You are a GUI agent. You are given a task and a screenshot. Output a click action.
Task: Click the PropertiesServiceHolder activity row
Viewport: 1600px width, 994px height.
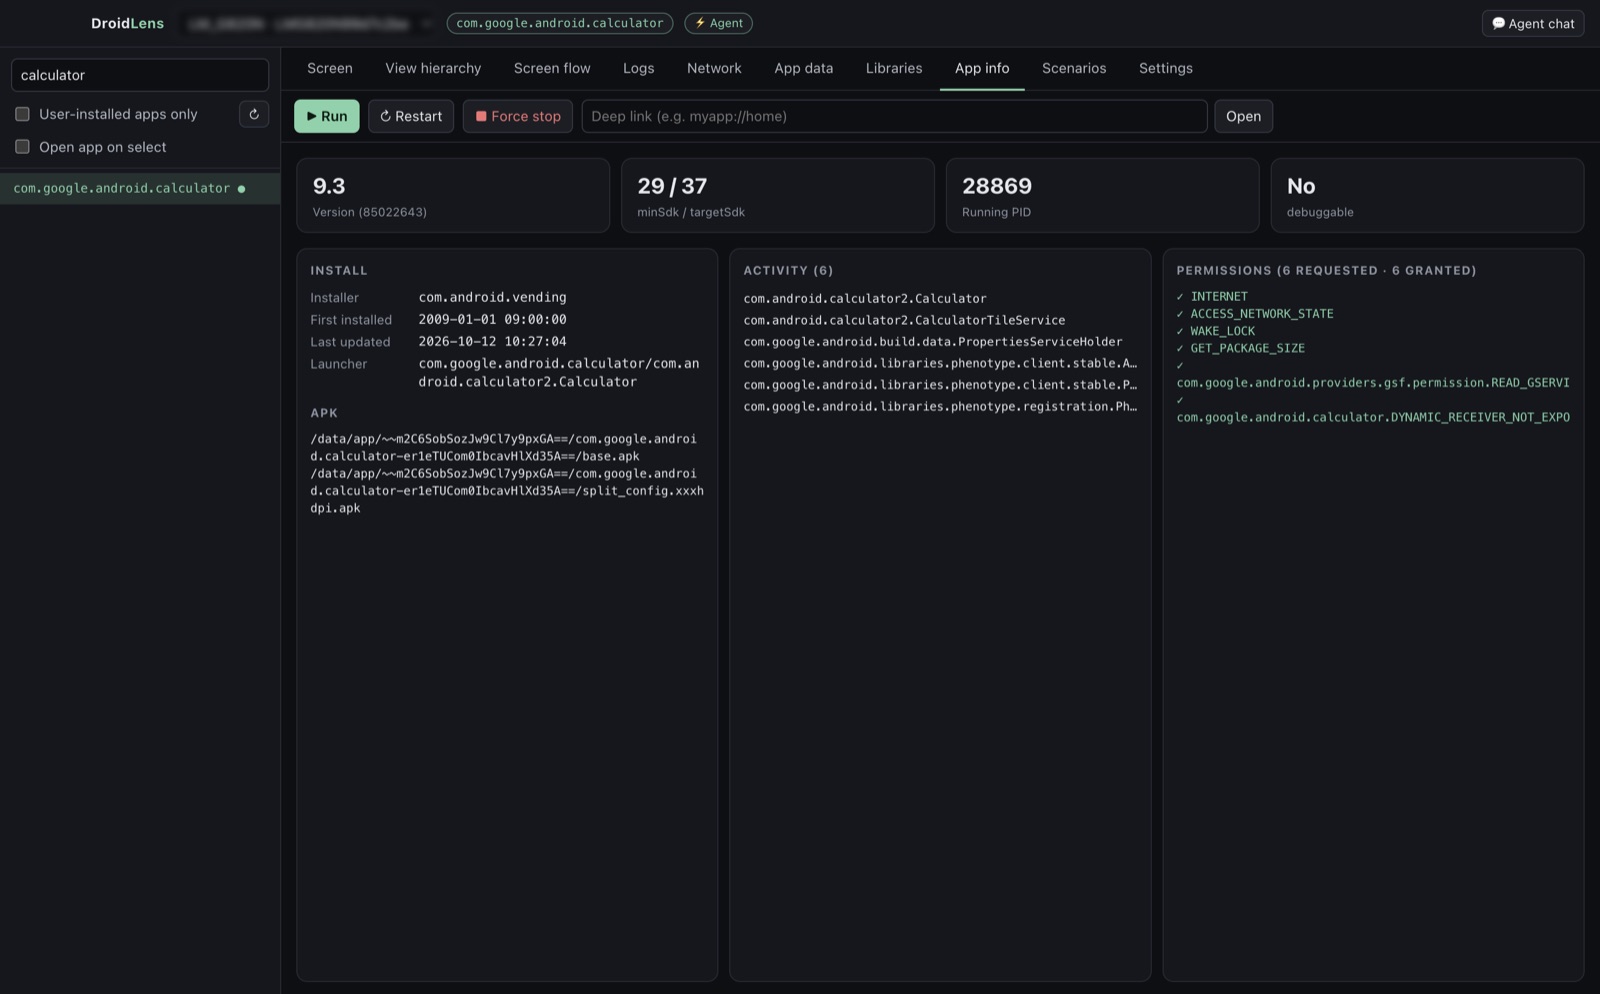point(933,341)
